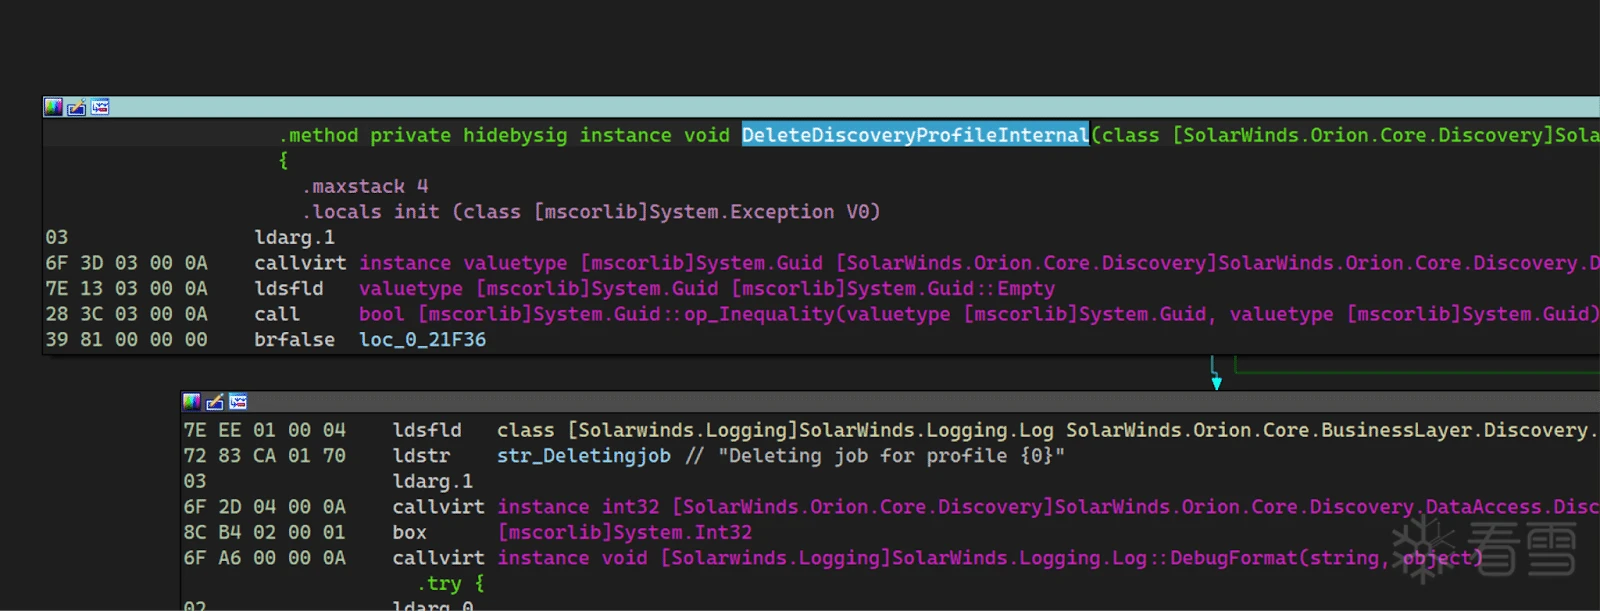Click the cyan arrowhead between blocks
Screen dimensions: 1600x611
(x=1216, y=383)
